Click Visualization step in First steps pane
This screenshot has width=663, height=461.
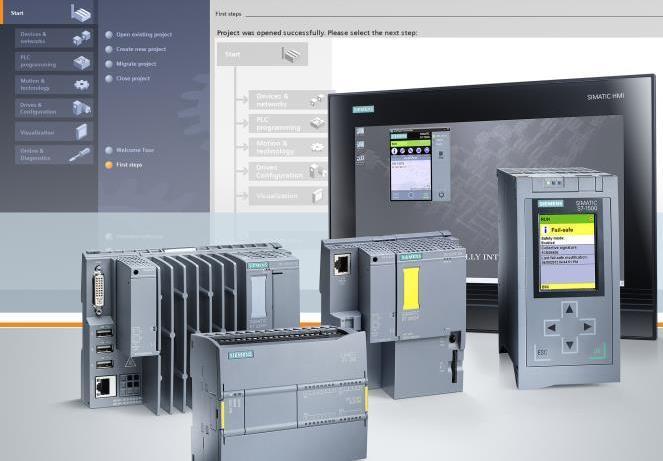click(x=288, y=195)
